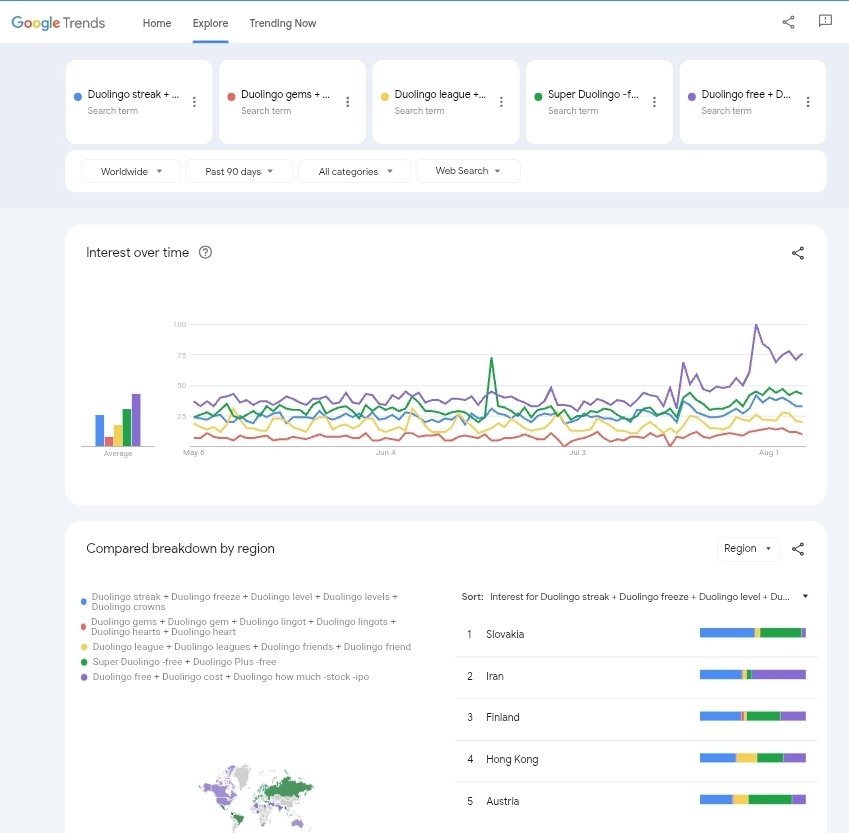Open options menu for Duolingo league term
849x833 pixels.
(x=501, y=102)
